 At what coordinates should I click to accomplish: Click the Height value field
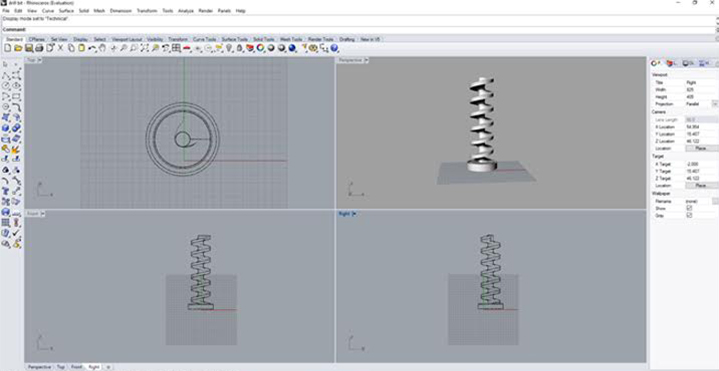tap(702, 97)
